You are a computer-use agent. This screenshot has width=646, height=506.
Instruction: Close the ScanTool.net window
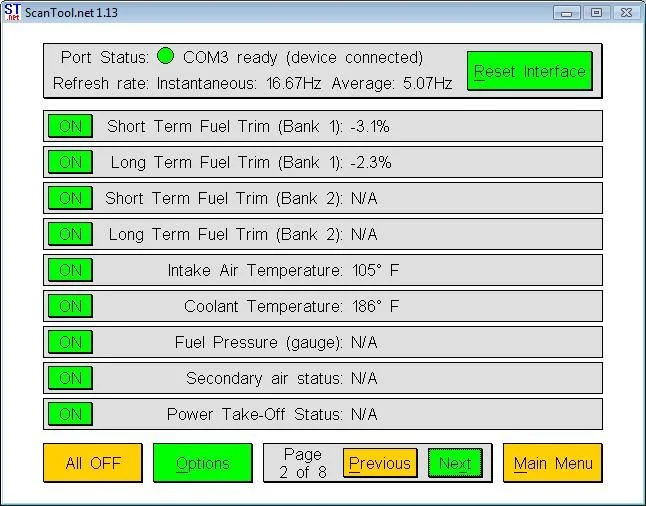[x=625, y=12]
